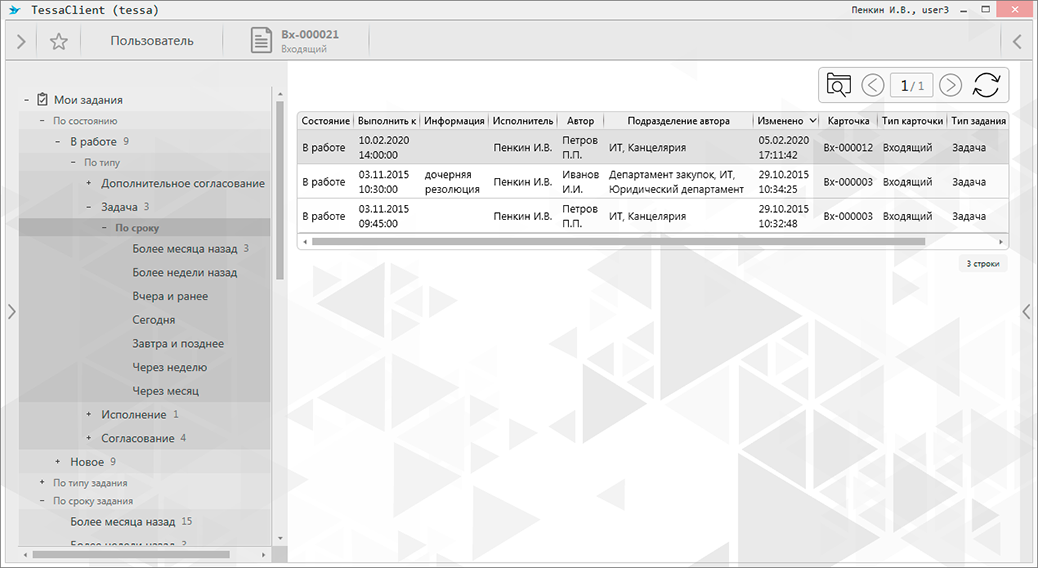The image size is (1038, 568).
Task: Go to previous page arrow
Action: pyautogui.click(x=872, y=85)
